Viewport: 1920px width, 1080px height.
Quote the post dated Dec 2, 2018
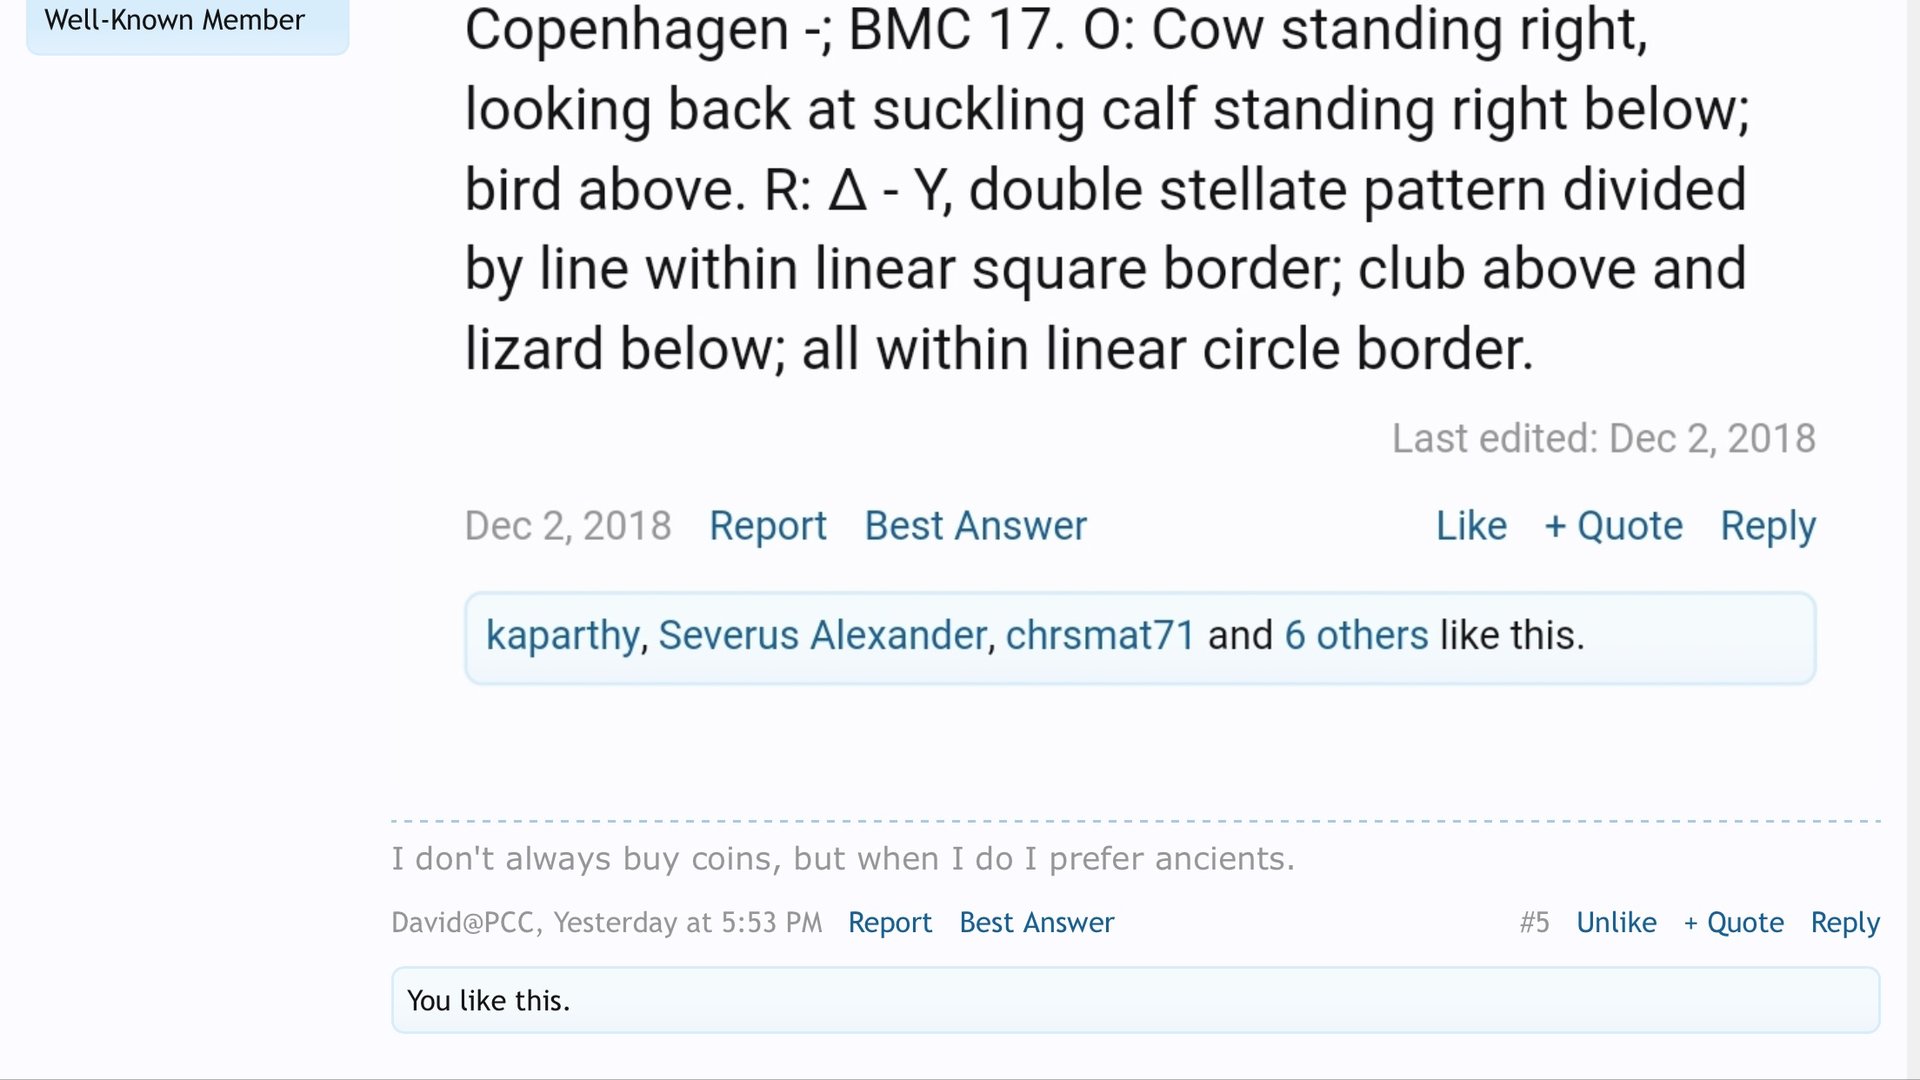[x=1613, y=526]
